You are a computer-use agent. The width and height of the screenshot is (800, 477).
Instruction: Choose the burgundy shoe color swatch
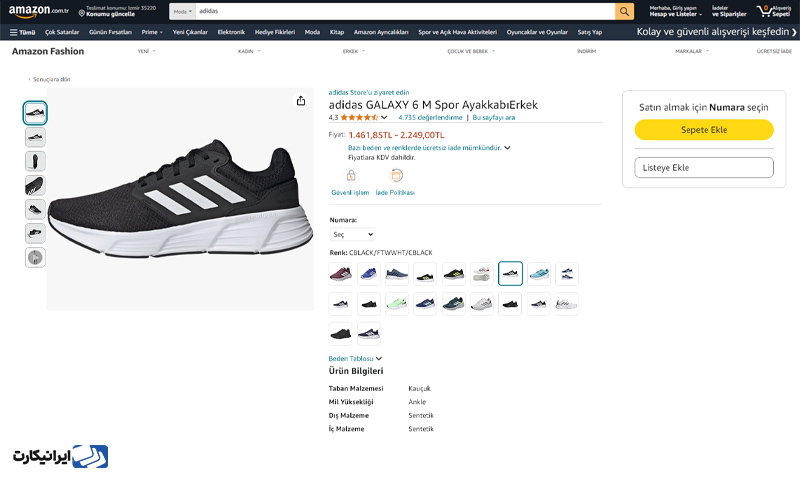pyautogui.click(x=340, y=274)
